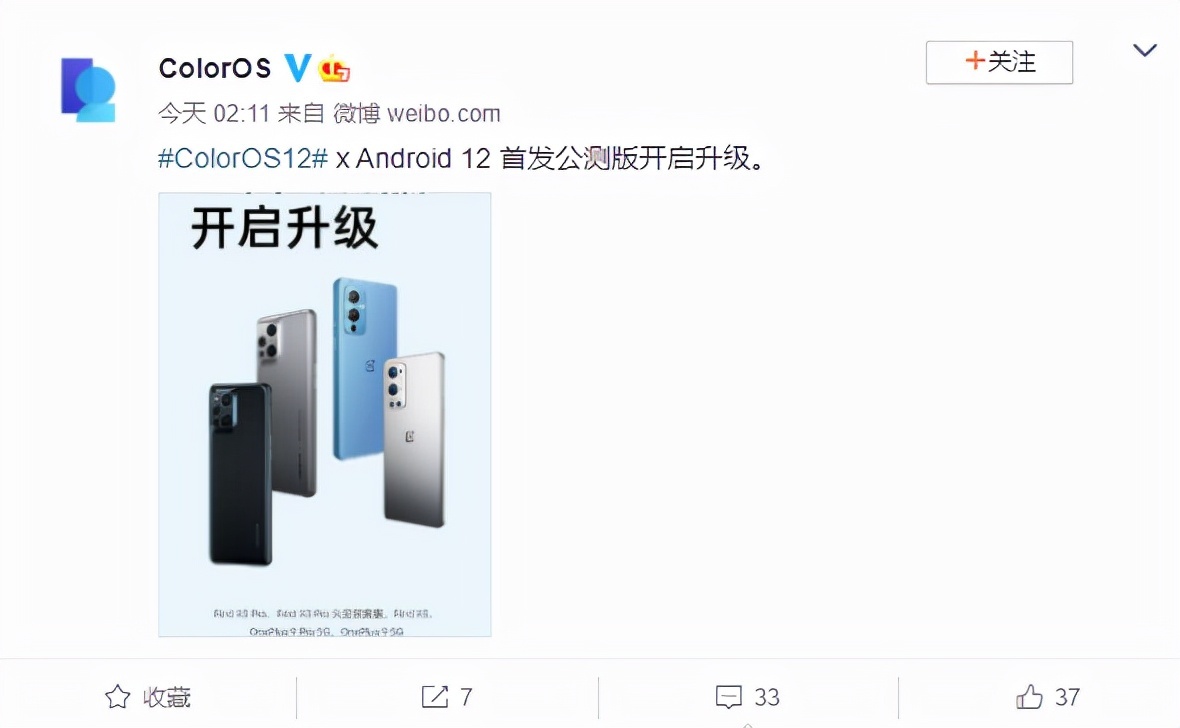Viewport: 1180px width, 728px height.
Task: Click the 收藏 favorite label
Action: click(167, 697)
